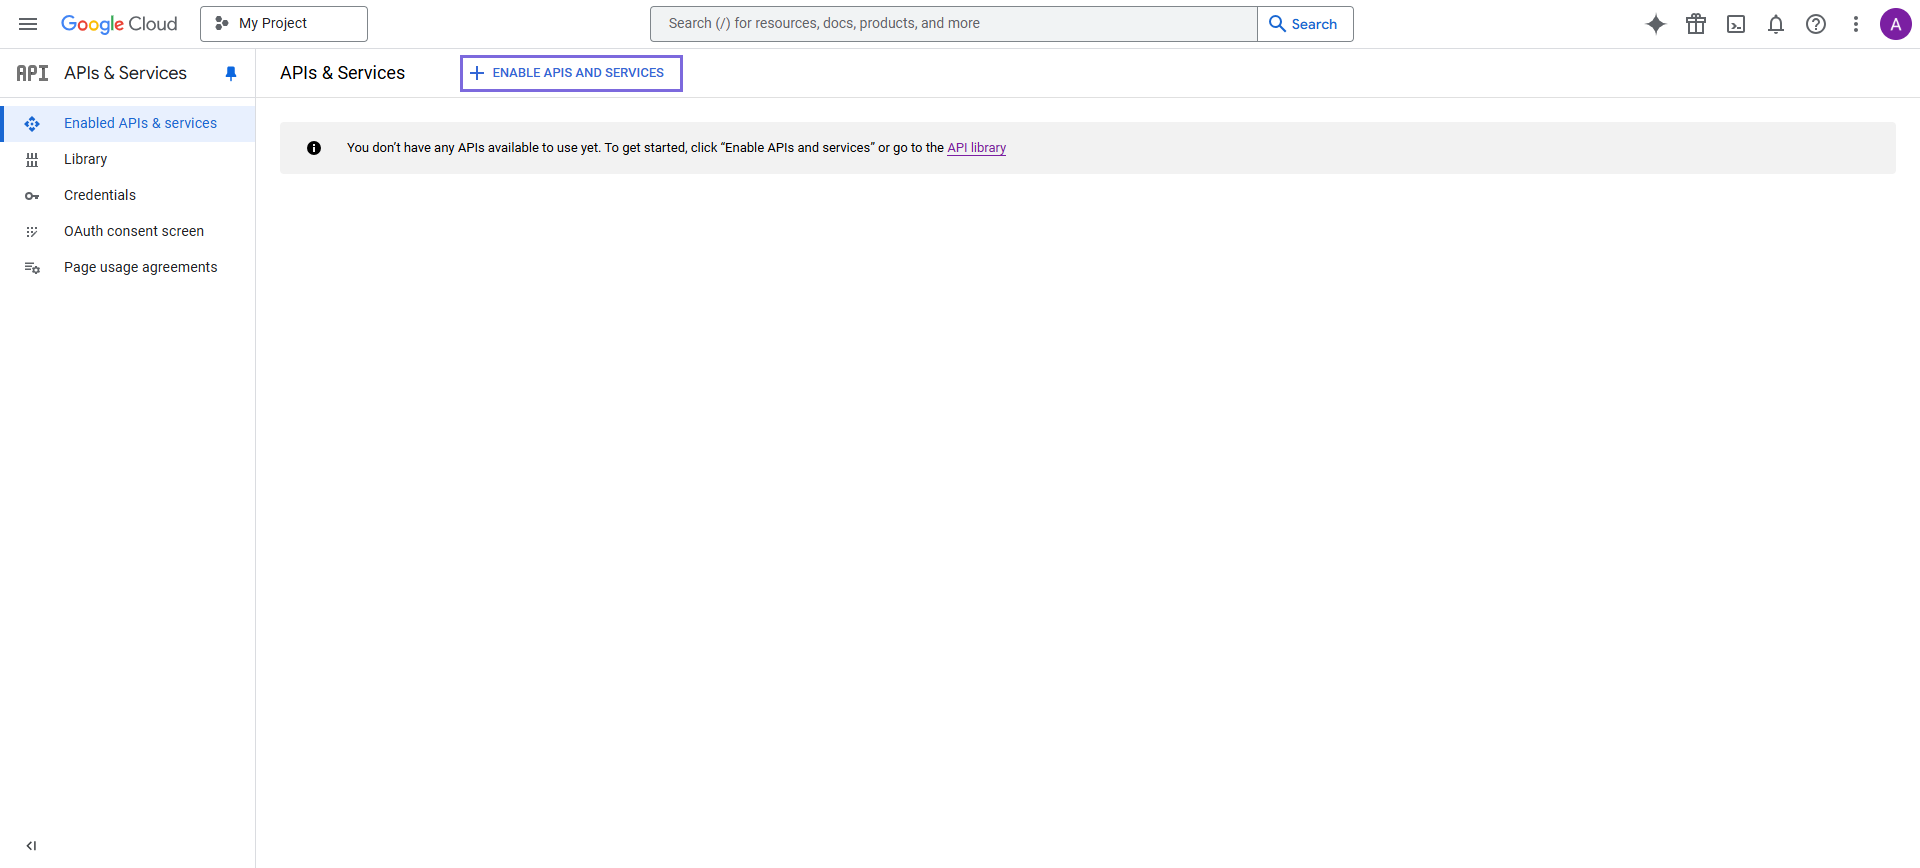Collapse the left side navigation panel
The image size is (1920, 868).
[x=31, y=846]
